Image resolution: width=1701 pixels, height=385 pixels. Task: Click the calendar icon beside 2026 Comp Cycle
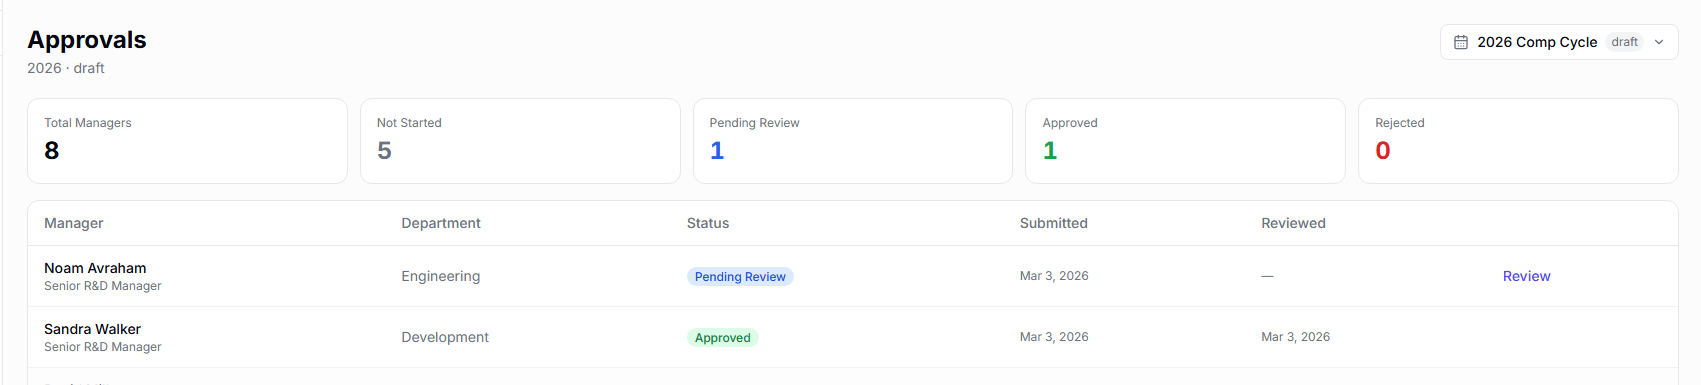(1461, 42)
